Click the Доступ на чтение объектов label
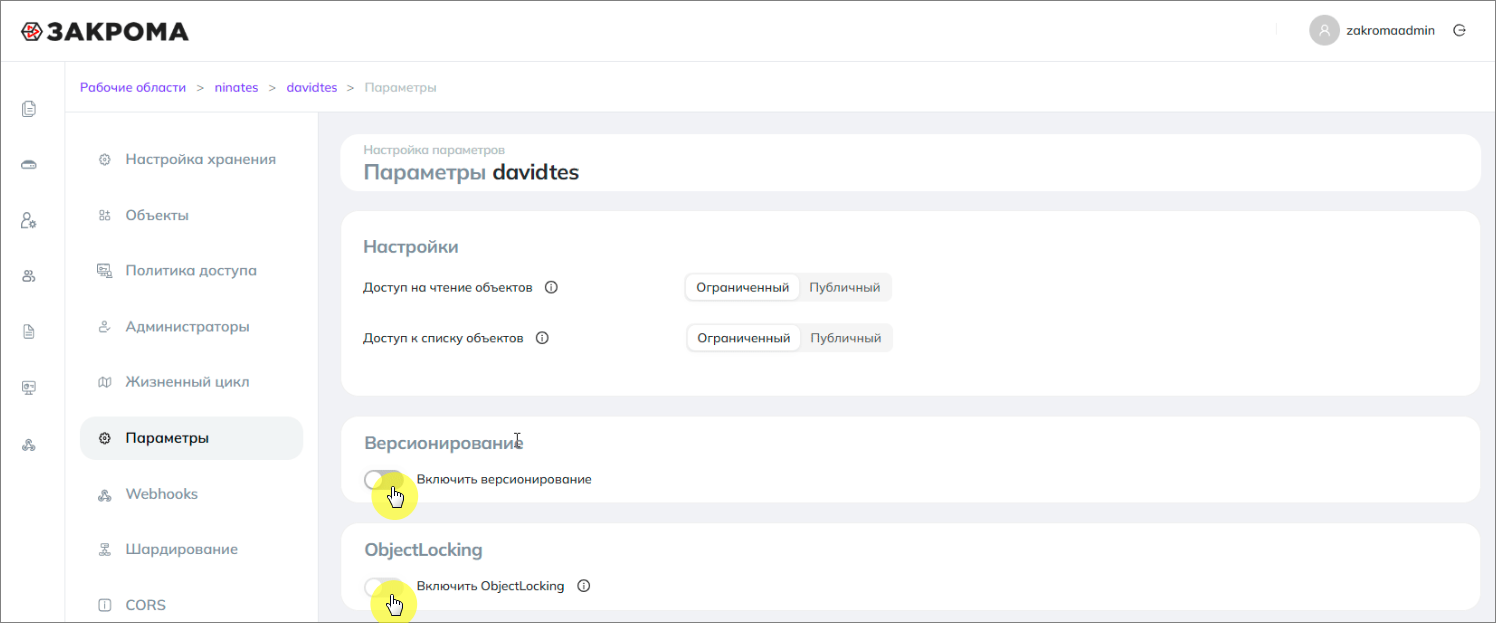Viewport: 1496px width, 623px height. [448, 287]
